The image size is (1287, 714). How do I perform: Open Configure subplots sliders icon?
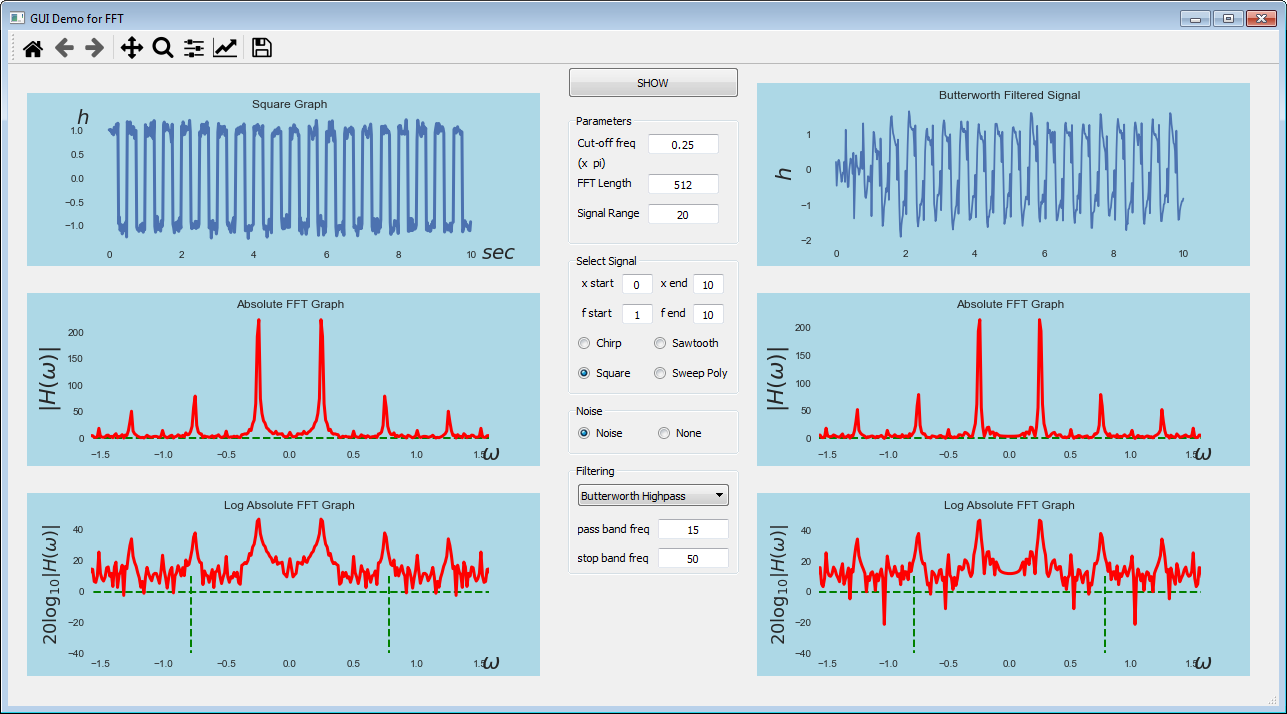[x=194, y=48]
